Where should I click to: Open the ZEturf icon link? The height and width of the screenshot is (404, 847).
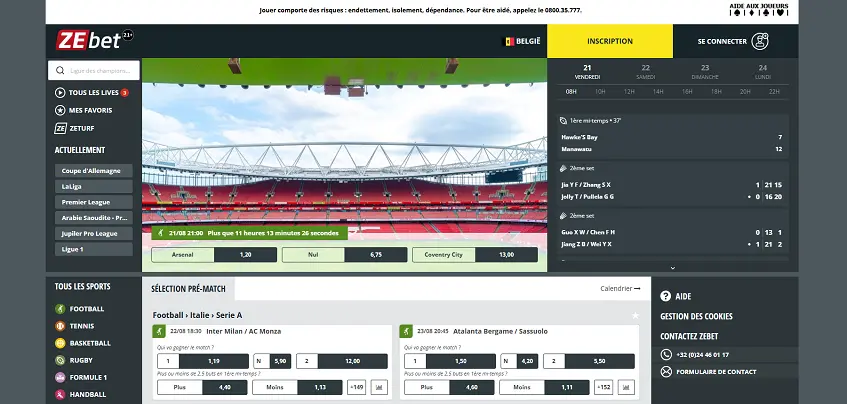point(60,129)
